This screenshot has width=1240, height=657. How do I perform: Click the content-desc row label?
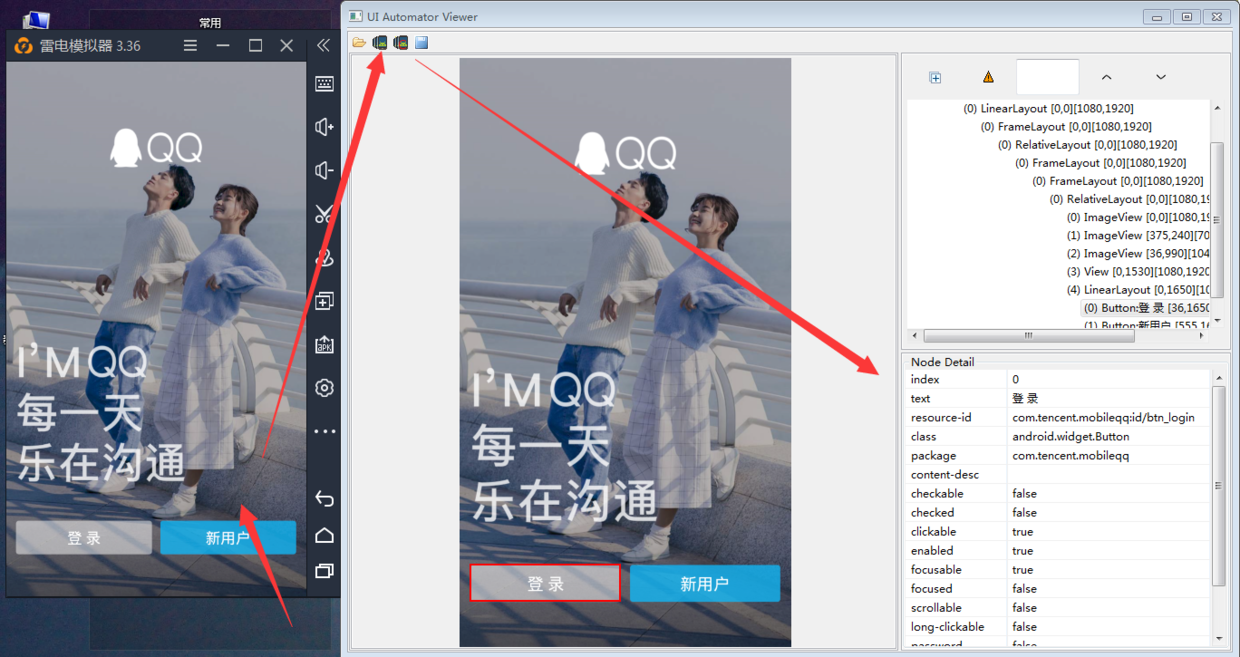click(x=944, y=474)
